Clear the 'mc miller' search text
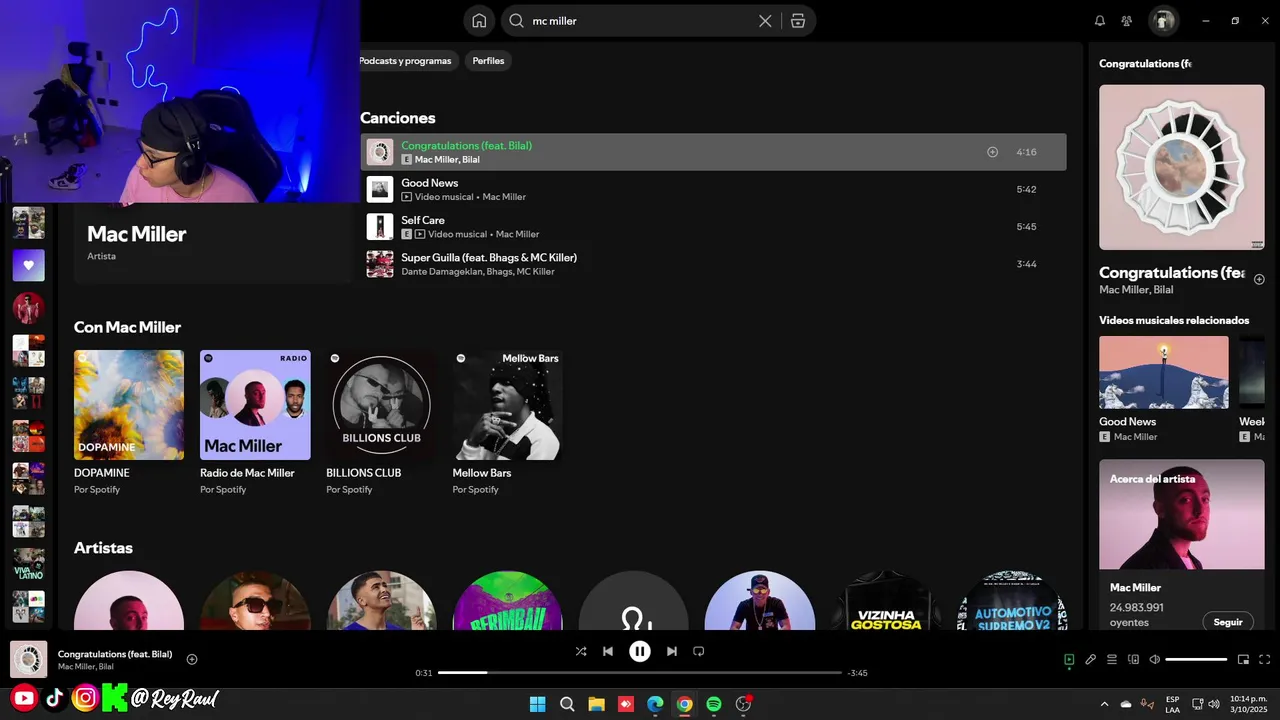 click(x=765, y=21)
